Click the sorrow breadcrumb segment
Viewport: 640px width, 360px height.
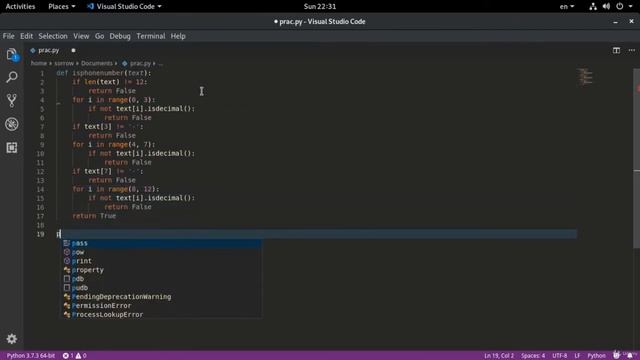(x=64, y=63)
